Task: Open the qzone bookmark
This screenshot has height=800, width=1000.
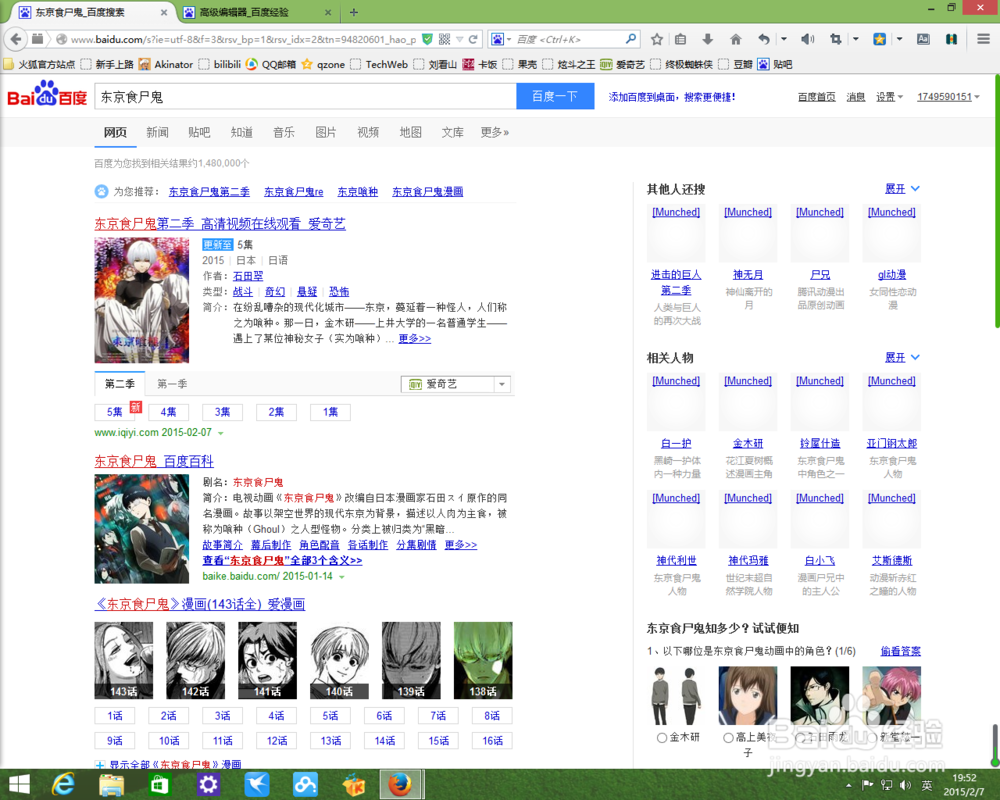Action: click(323, 64)
